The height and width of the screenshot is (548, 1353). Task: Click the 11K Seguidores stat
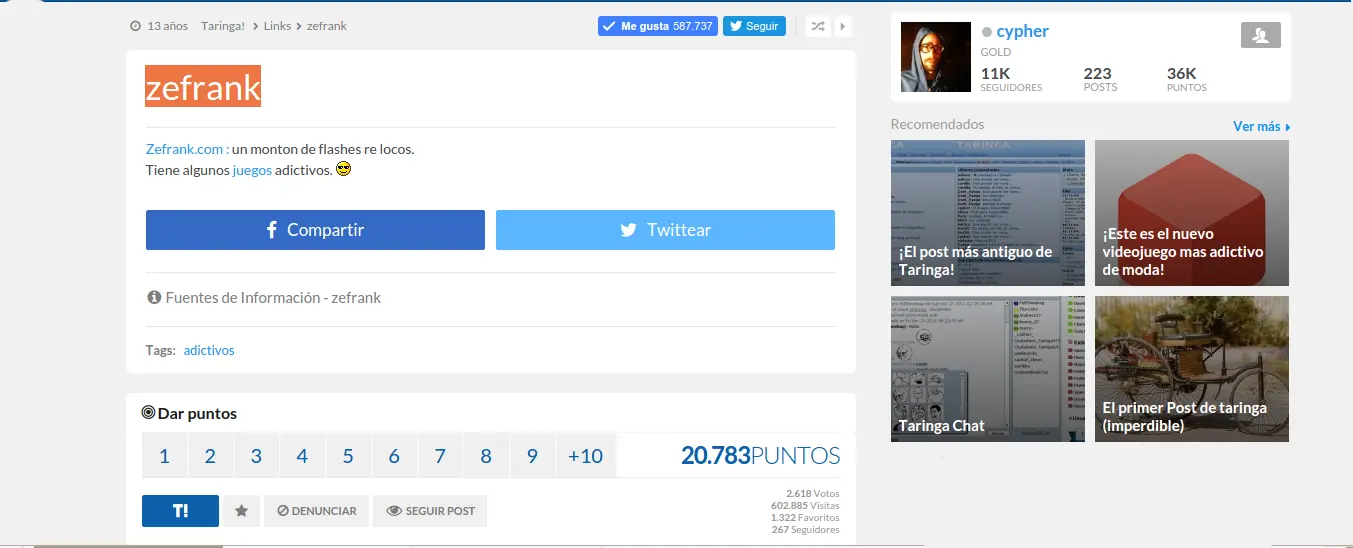1011,79
